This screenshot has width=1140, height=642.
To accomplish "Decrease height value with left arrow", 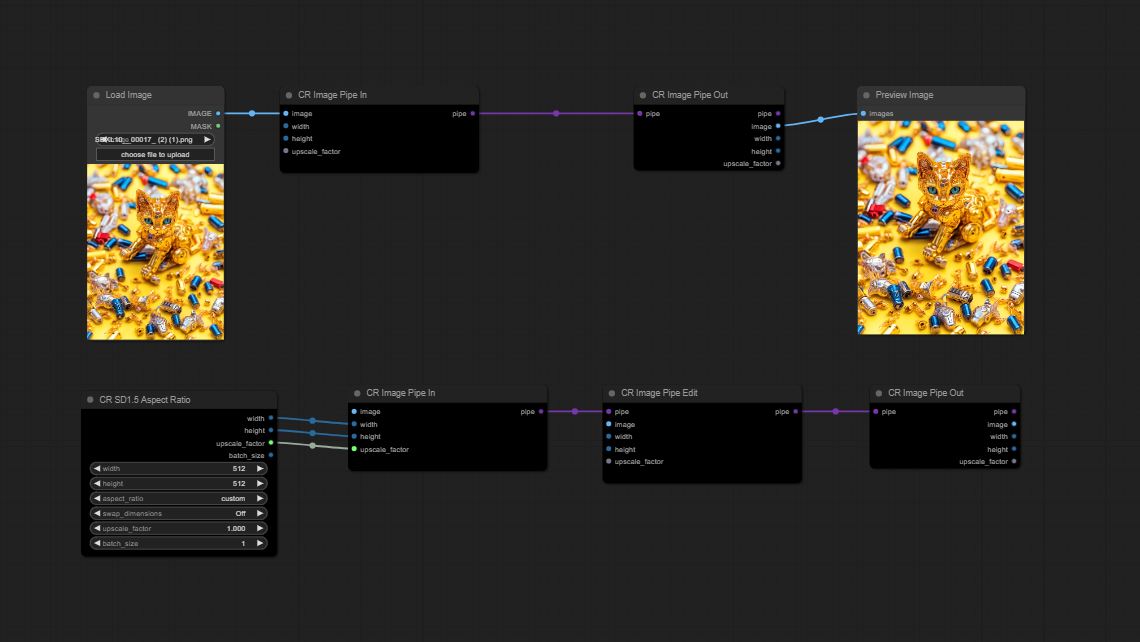I will click(x=97, y=483).
